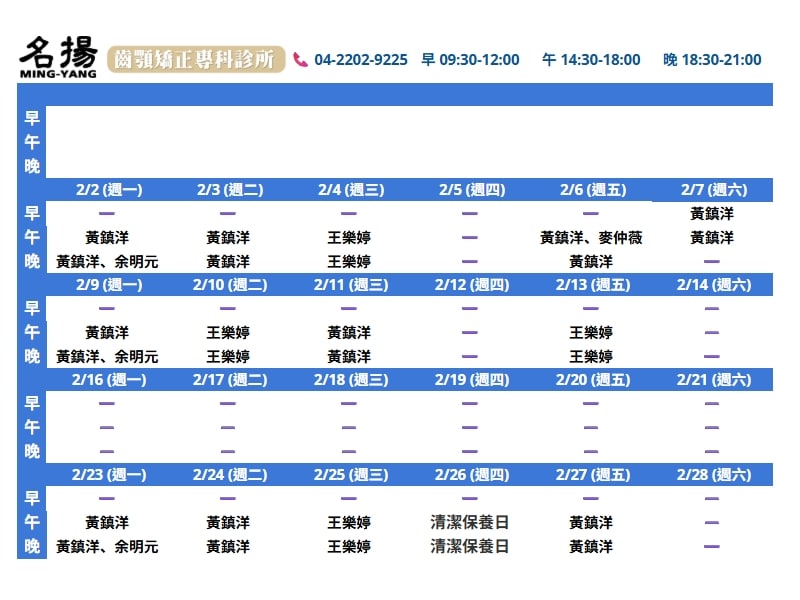The image size is (800, 600).
Task: Click 清潔保養日 in the 2/26 afternoon slot
Action: point(470,523)
